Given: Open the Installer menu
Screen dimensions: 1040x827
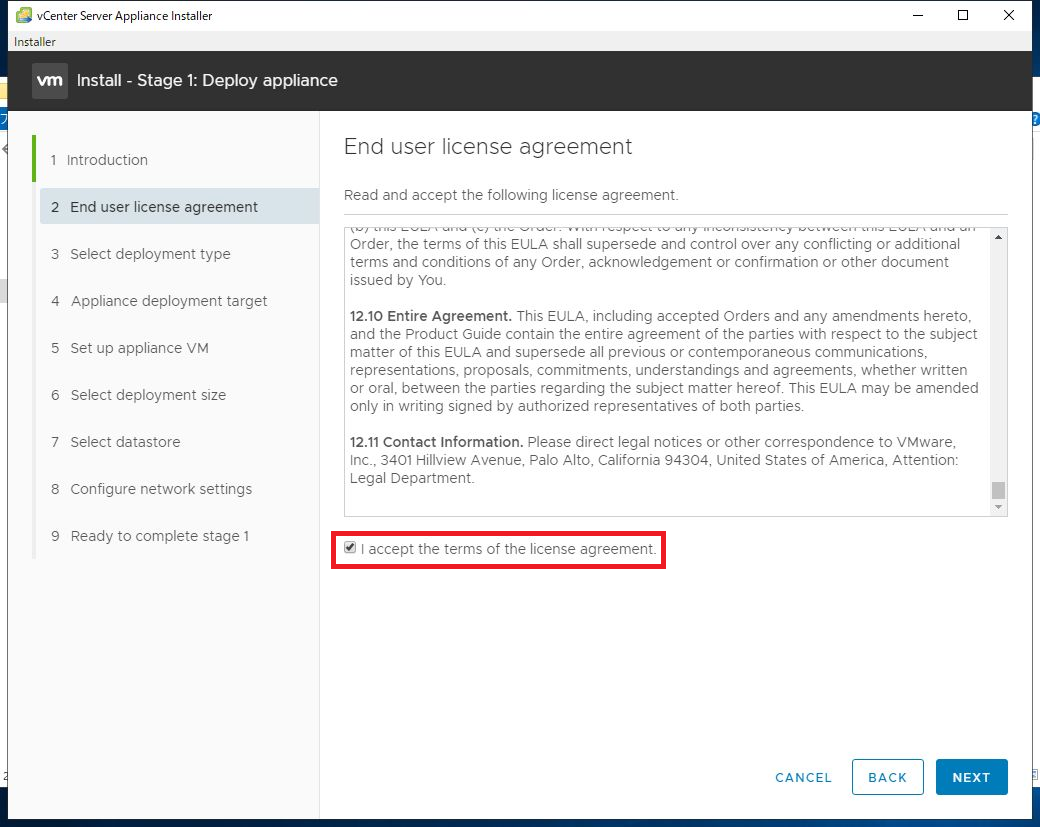Looking at the screenshot, I should click(x=34, y=42).
